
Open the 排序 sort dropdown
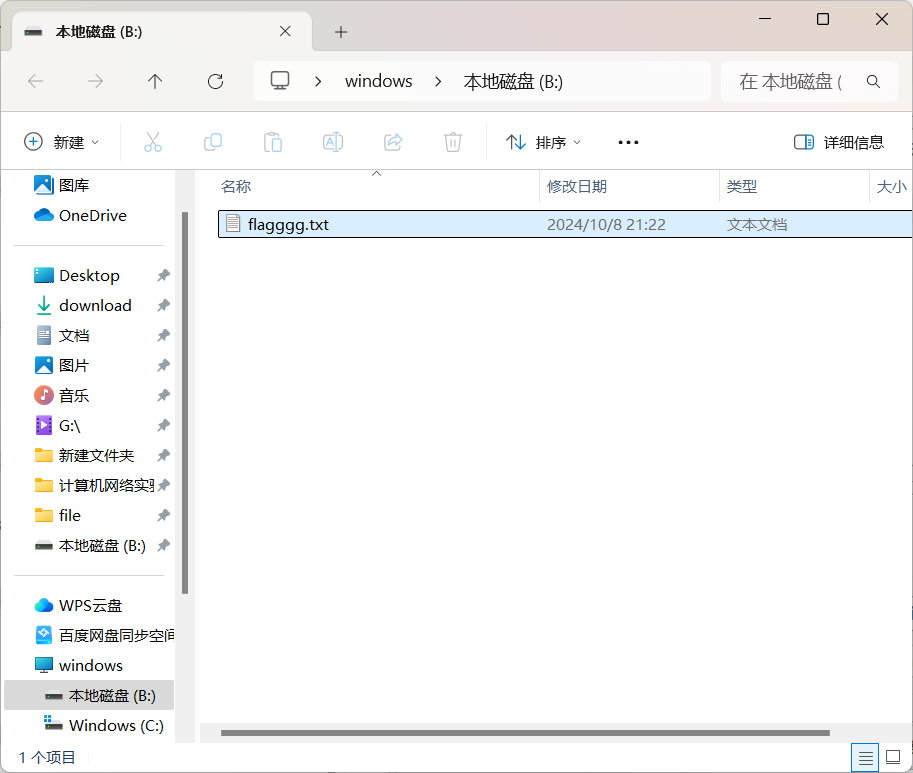coord(544,142)
